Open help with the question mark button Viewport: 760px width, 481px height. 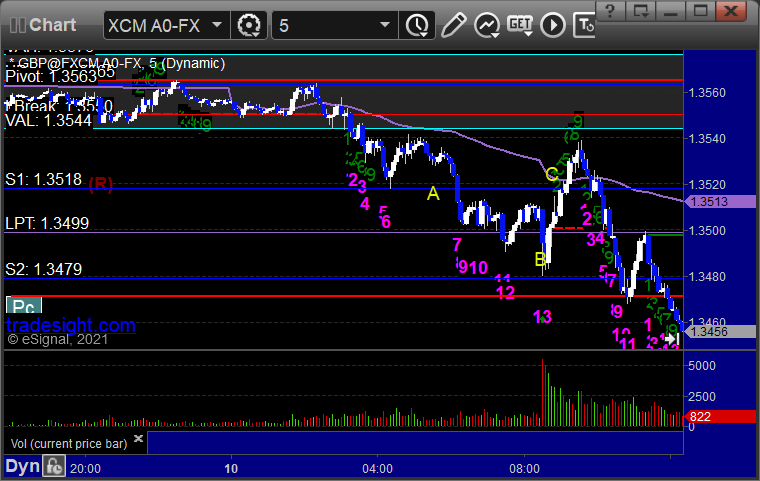pyautogui.click(x=610, y=11)
